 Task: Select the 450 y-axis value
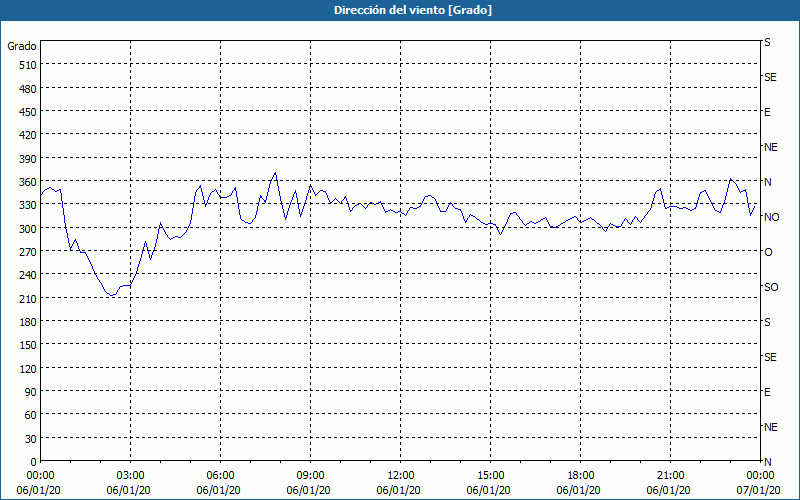click(28, 112)
